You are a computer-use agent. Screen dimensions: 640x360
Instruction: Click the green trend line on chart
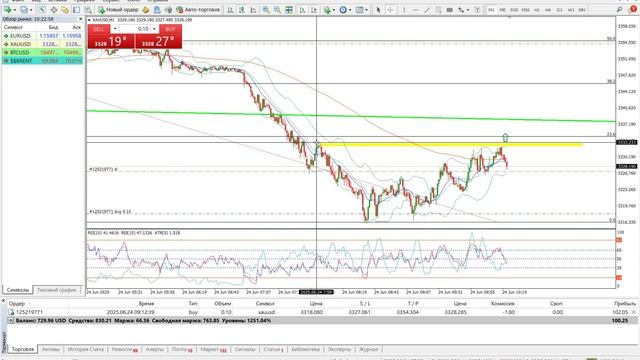tap(350, 116)
